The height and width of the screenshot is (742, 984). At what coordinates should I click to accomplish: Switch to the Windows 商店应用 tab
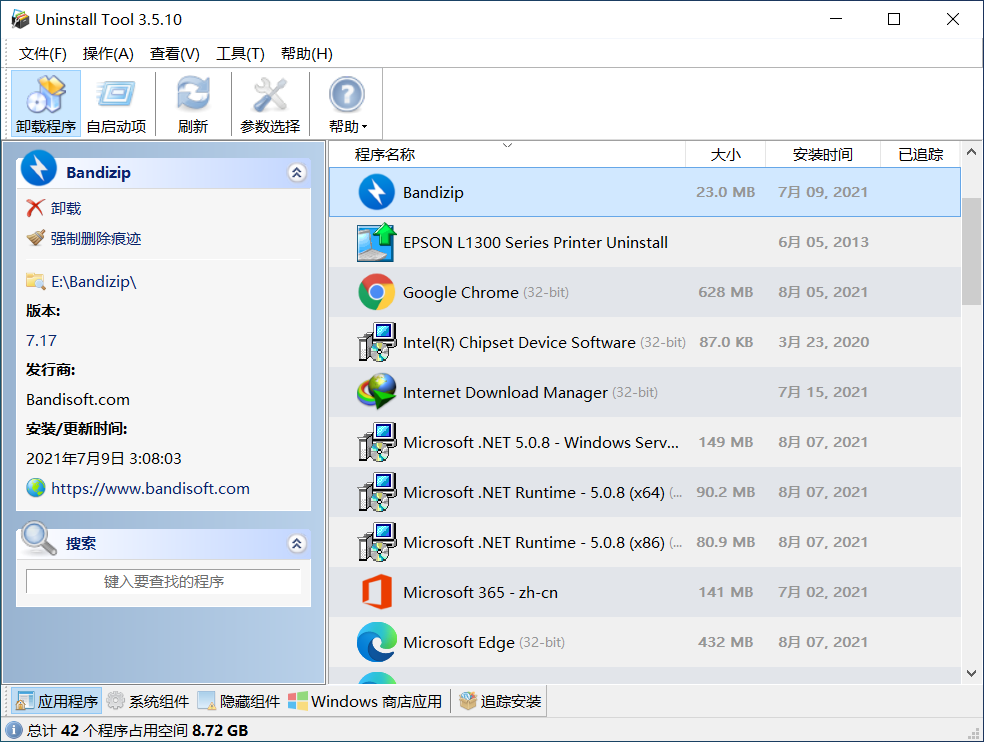[x=366, y=701]
